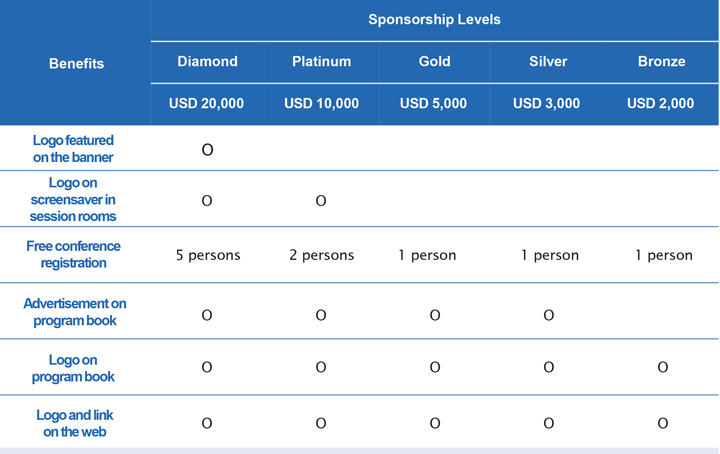Select the USD 2,000 price cell
720x454 pixels.
[x=660, y=103]
